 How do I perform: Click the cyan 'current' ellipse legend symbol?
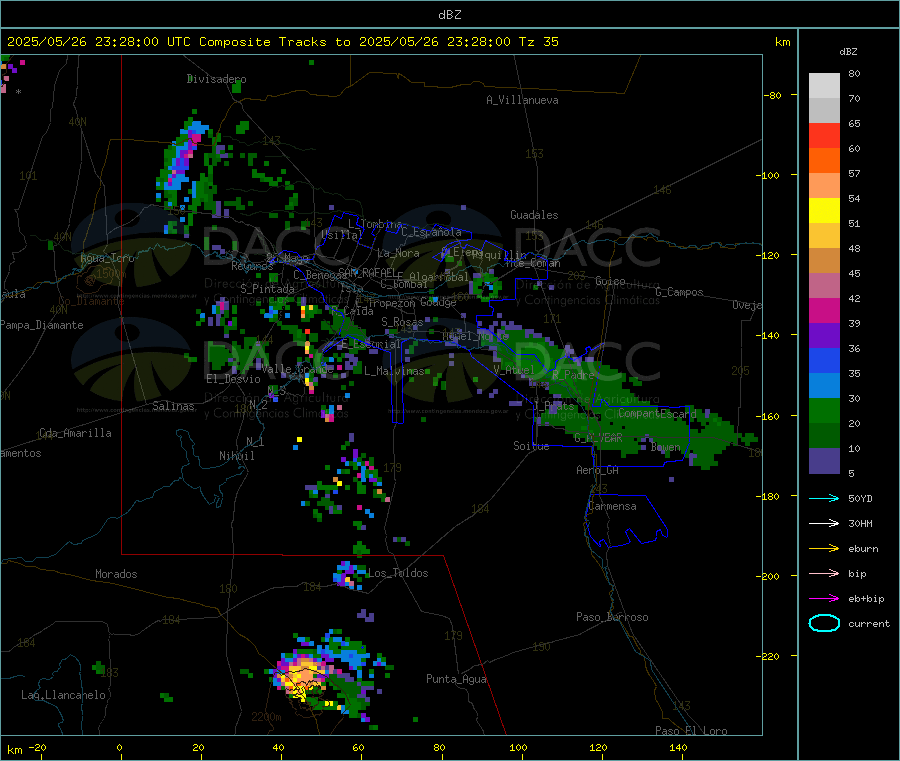pyautogui.click(x=824, y=623)
